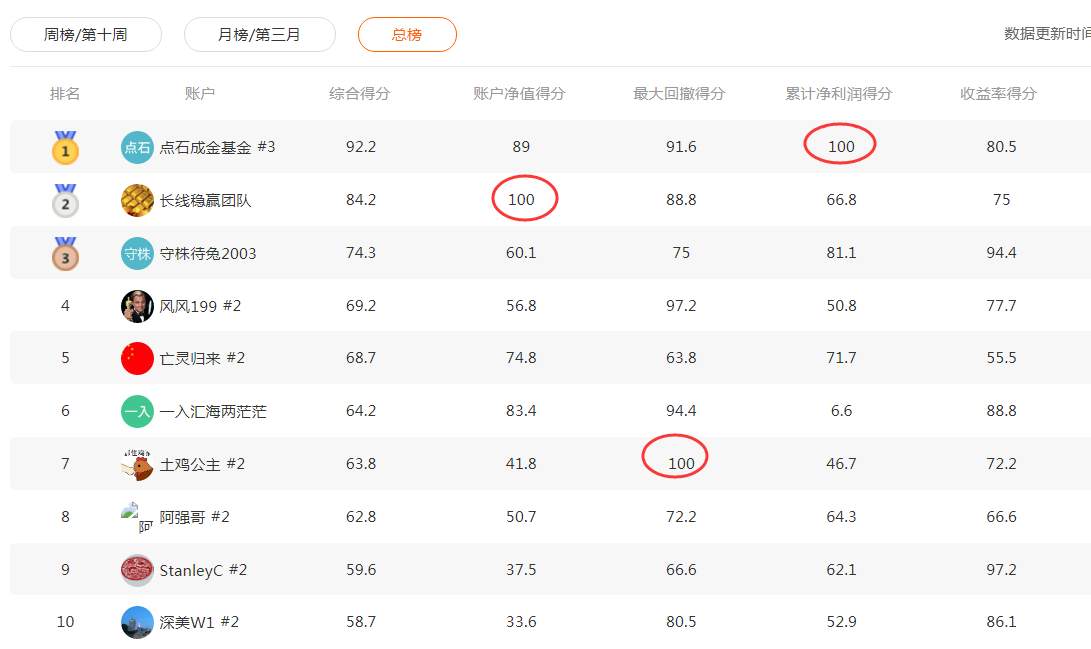Click net profit score 6.6 for 一入汇海两茫茫

[x=841, y=410]
